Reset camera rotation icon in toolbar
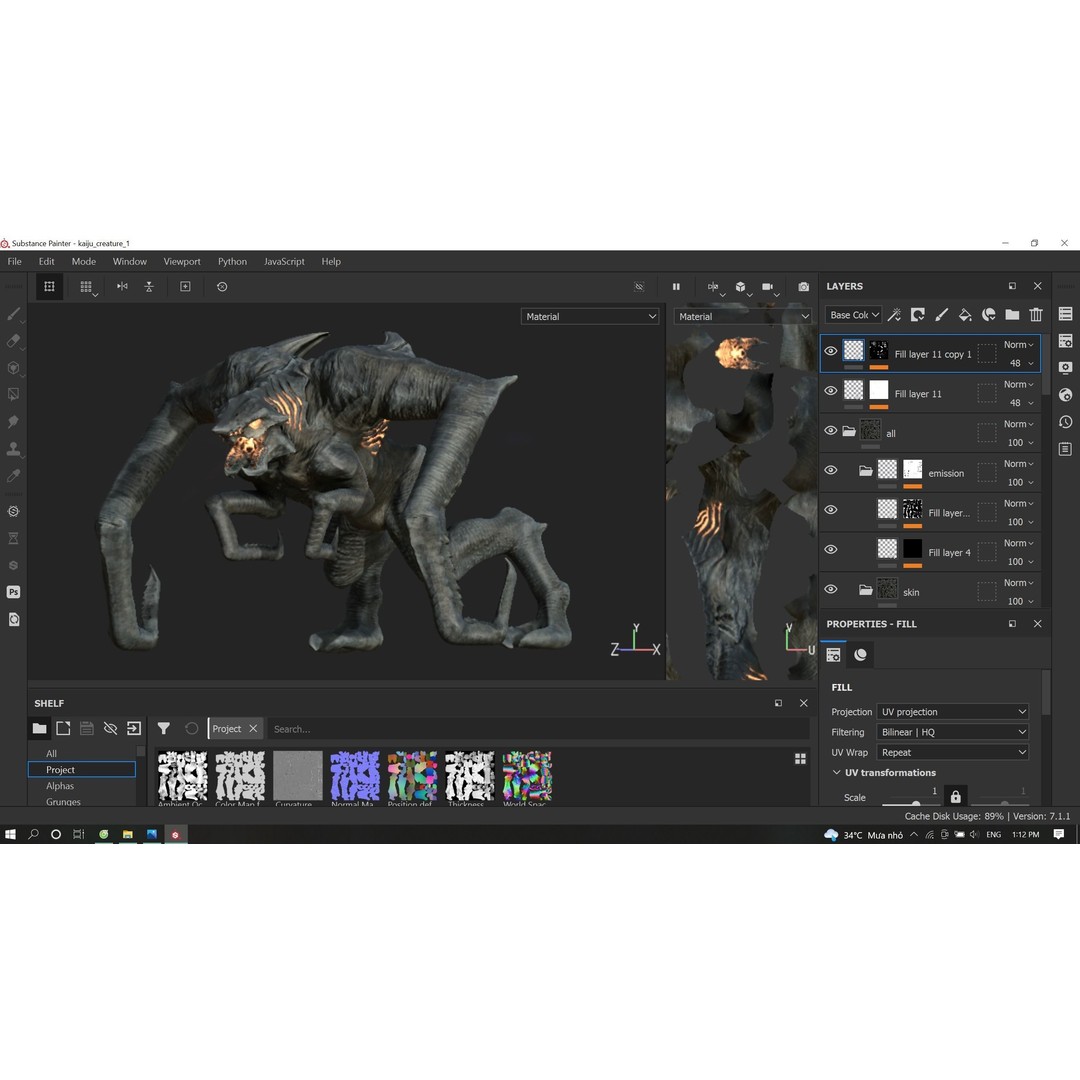The height and width of the screenshot is (1080, 1080). (x=222, y=287)
